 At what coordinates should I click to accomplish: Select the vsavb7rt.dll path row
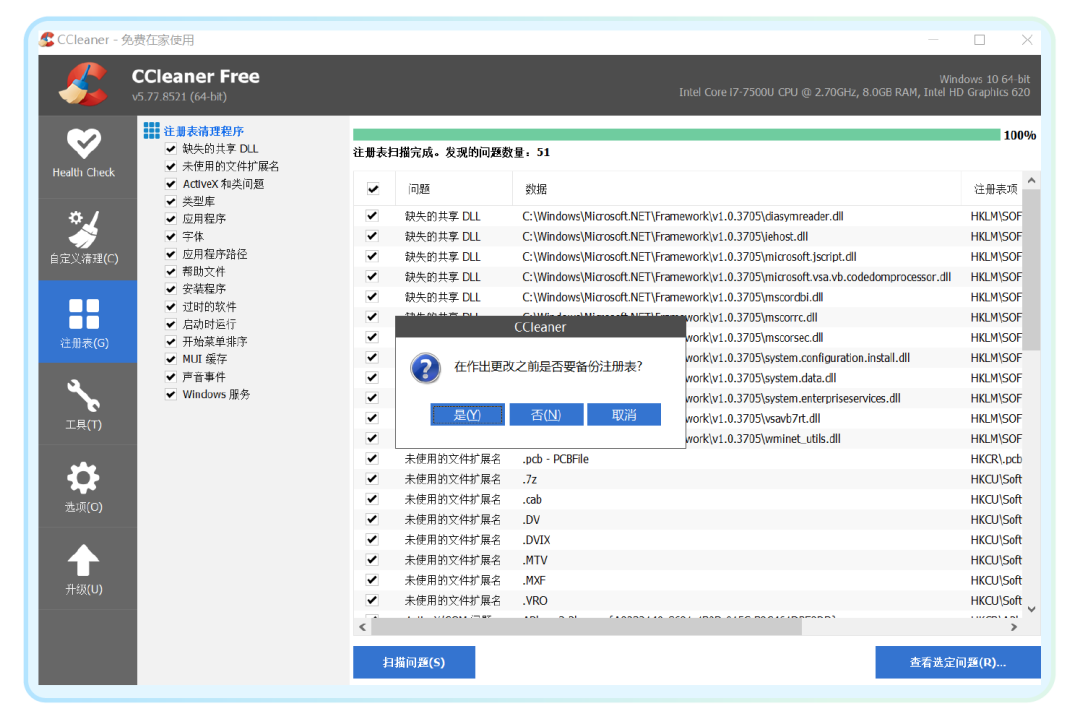(688, 418)
